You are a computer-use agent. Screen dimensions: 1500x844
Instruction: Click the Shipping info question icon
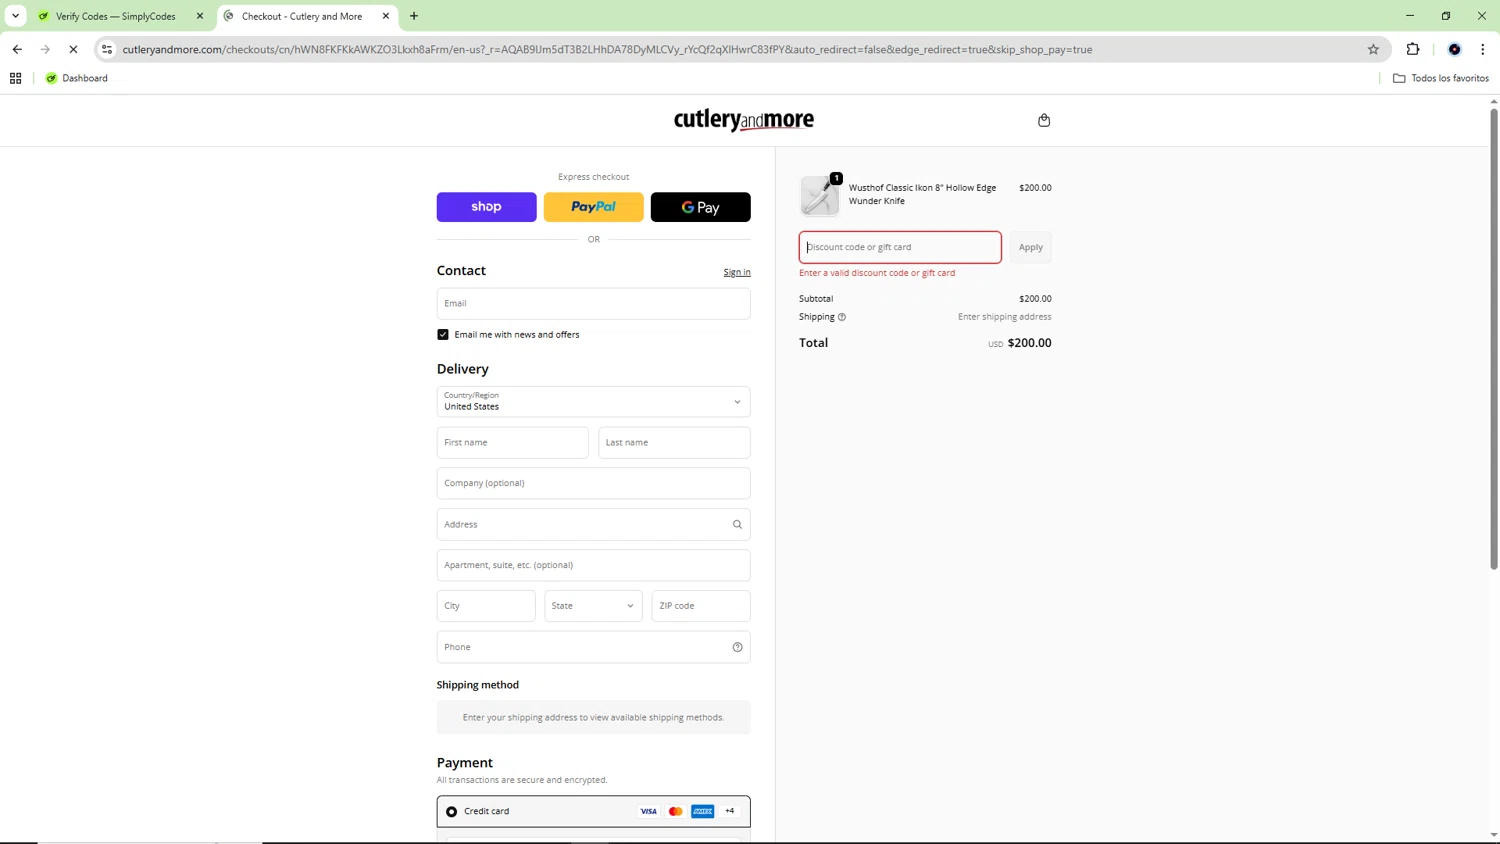pos(842,317)
